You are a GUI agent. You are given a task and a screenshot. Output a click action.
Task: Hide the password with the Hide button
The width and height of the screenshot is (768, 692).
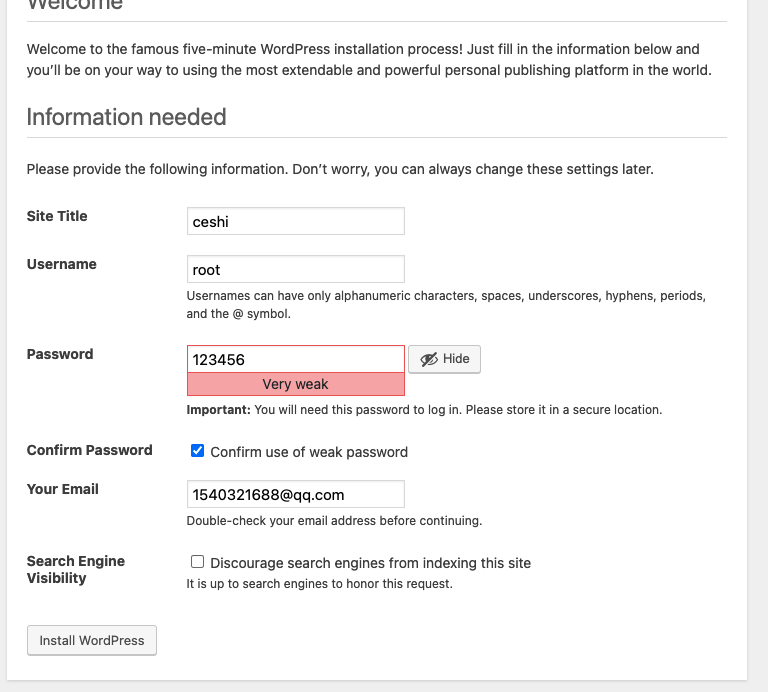(444, 359)
